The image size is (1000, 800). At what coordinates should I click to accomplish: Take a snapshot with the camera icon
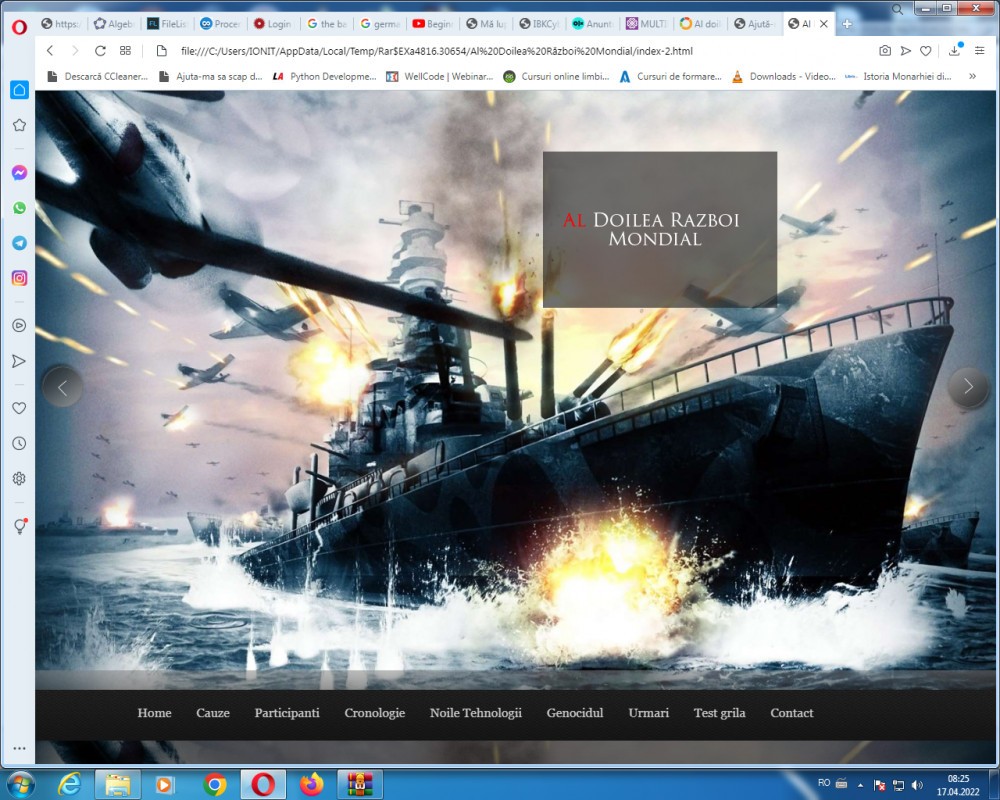tap(885, 50)
